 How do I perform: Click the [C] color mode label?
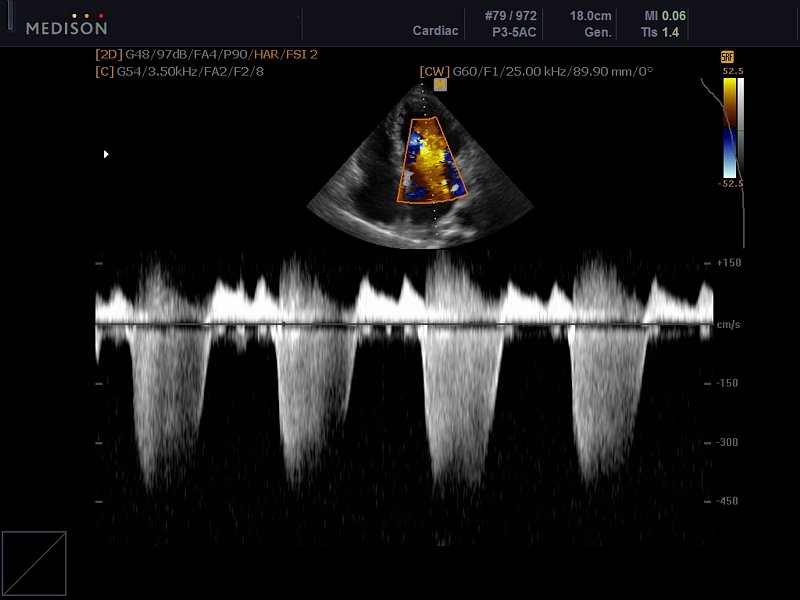point(104,72)
